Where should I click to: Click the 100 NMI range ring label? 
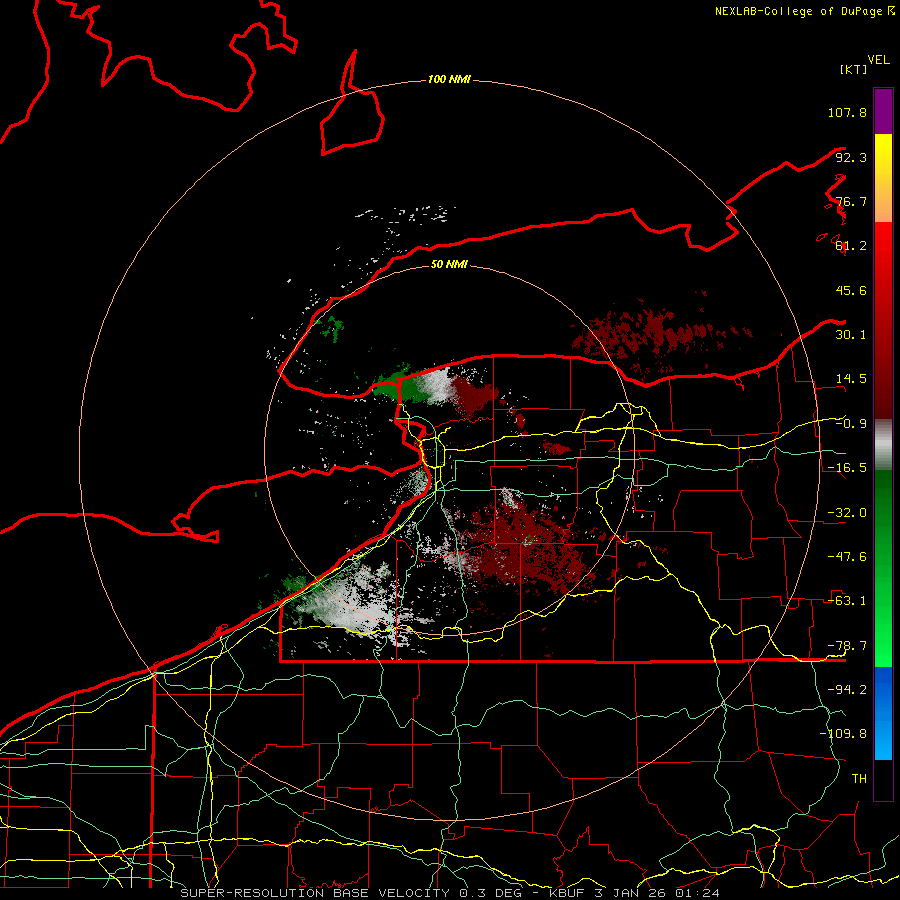coord(449,79)
